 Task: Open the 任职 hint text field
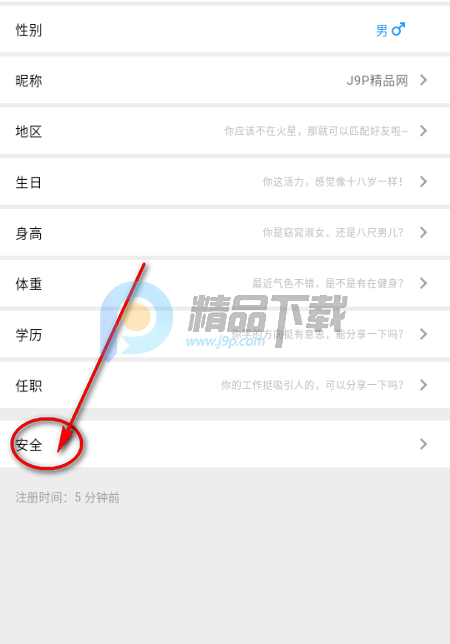coord(312,385)
